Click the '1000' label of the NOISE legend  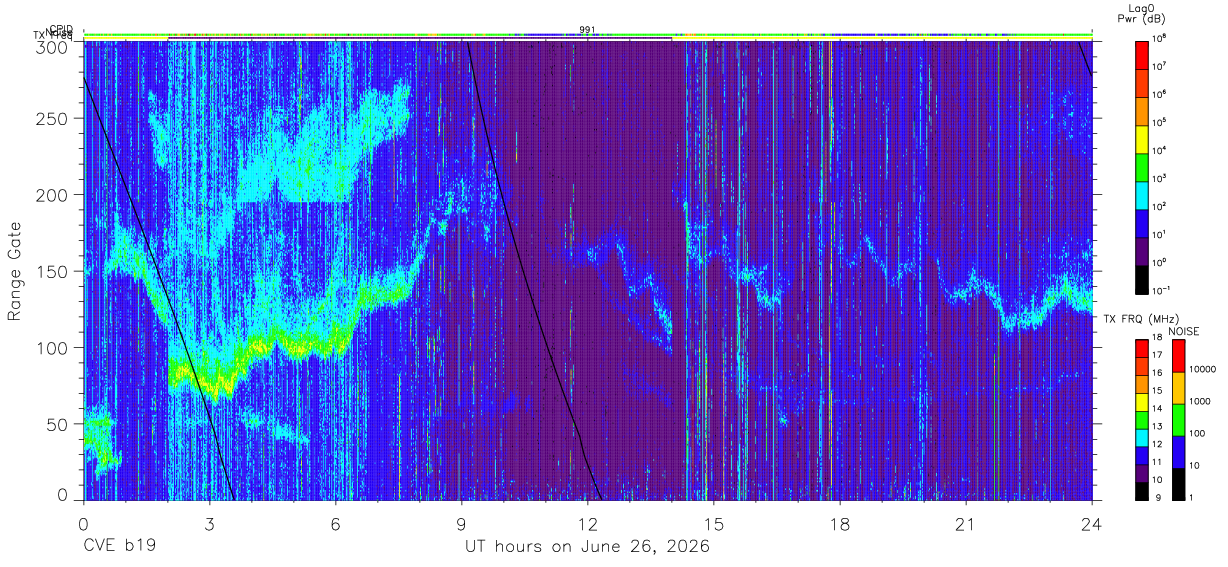[x=1199, y=400]
